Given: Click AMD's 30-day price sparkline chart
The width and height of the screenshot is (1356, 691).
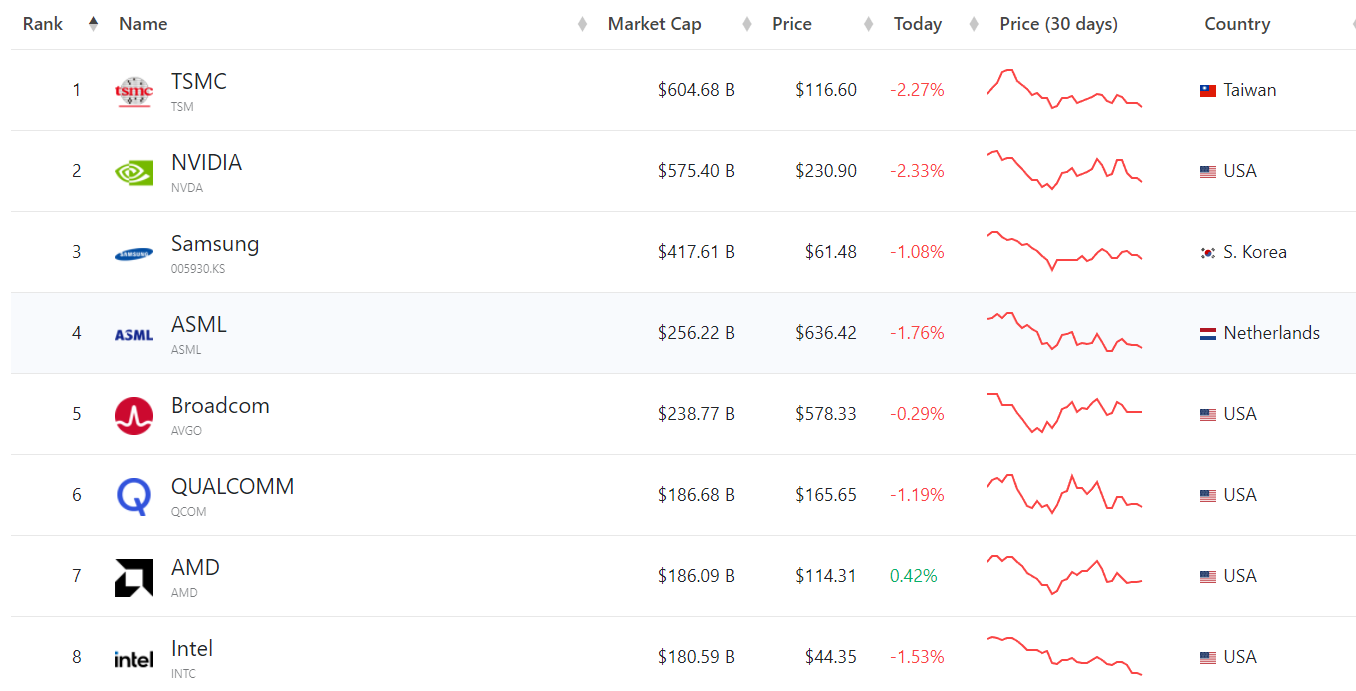Looking at the screenshot, I should [x=1064, y=574].
